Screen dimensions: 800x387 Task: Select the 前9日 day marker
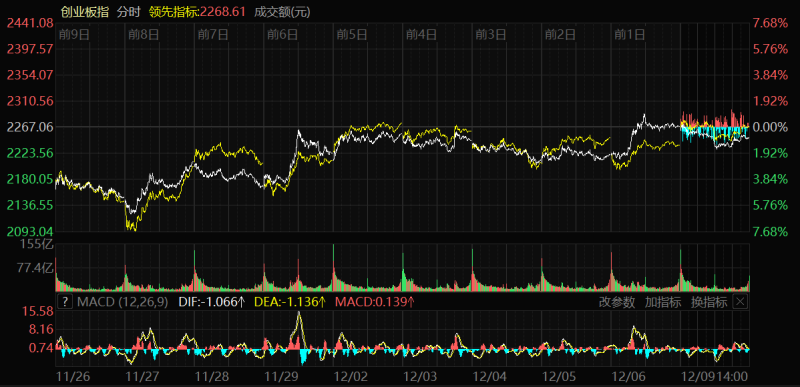coord(74,35)
